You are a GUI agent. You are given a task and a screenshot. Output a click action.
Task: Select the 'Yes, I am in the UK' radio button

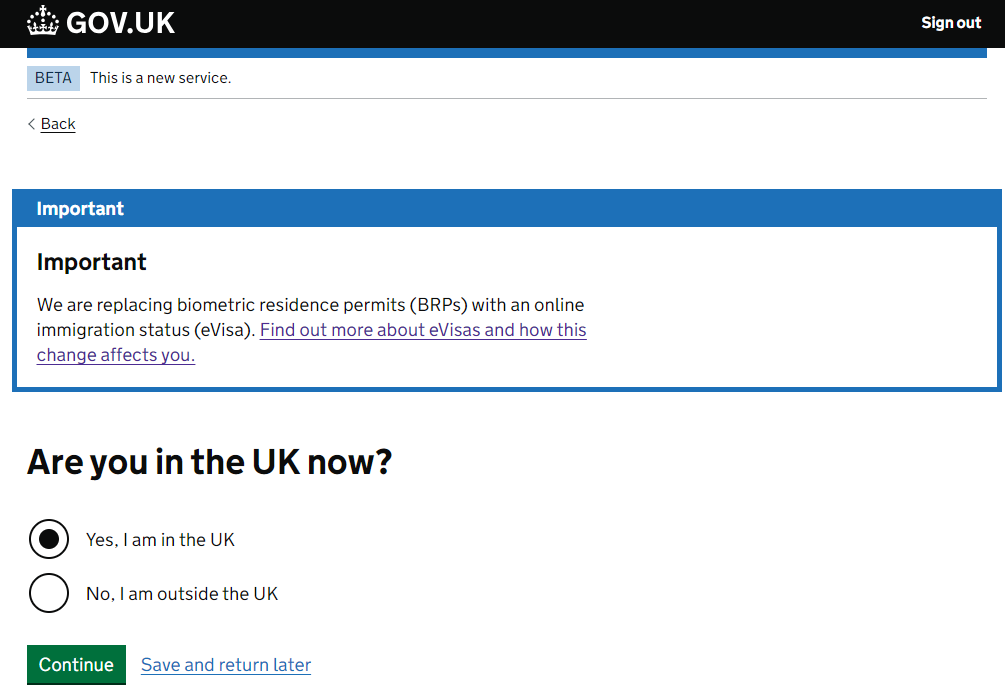(49, 539)
